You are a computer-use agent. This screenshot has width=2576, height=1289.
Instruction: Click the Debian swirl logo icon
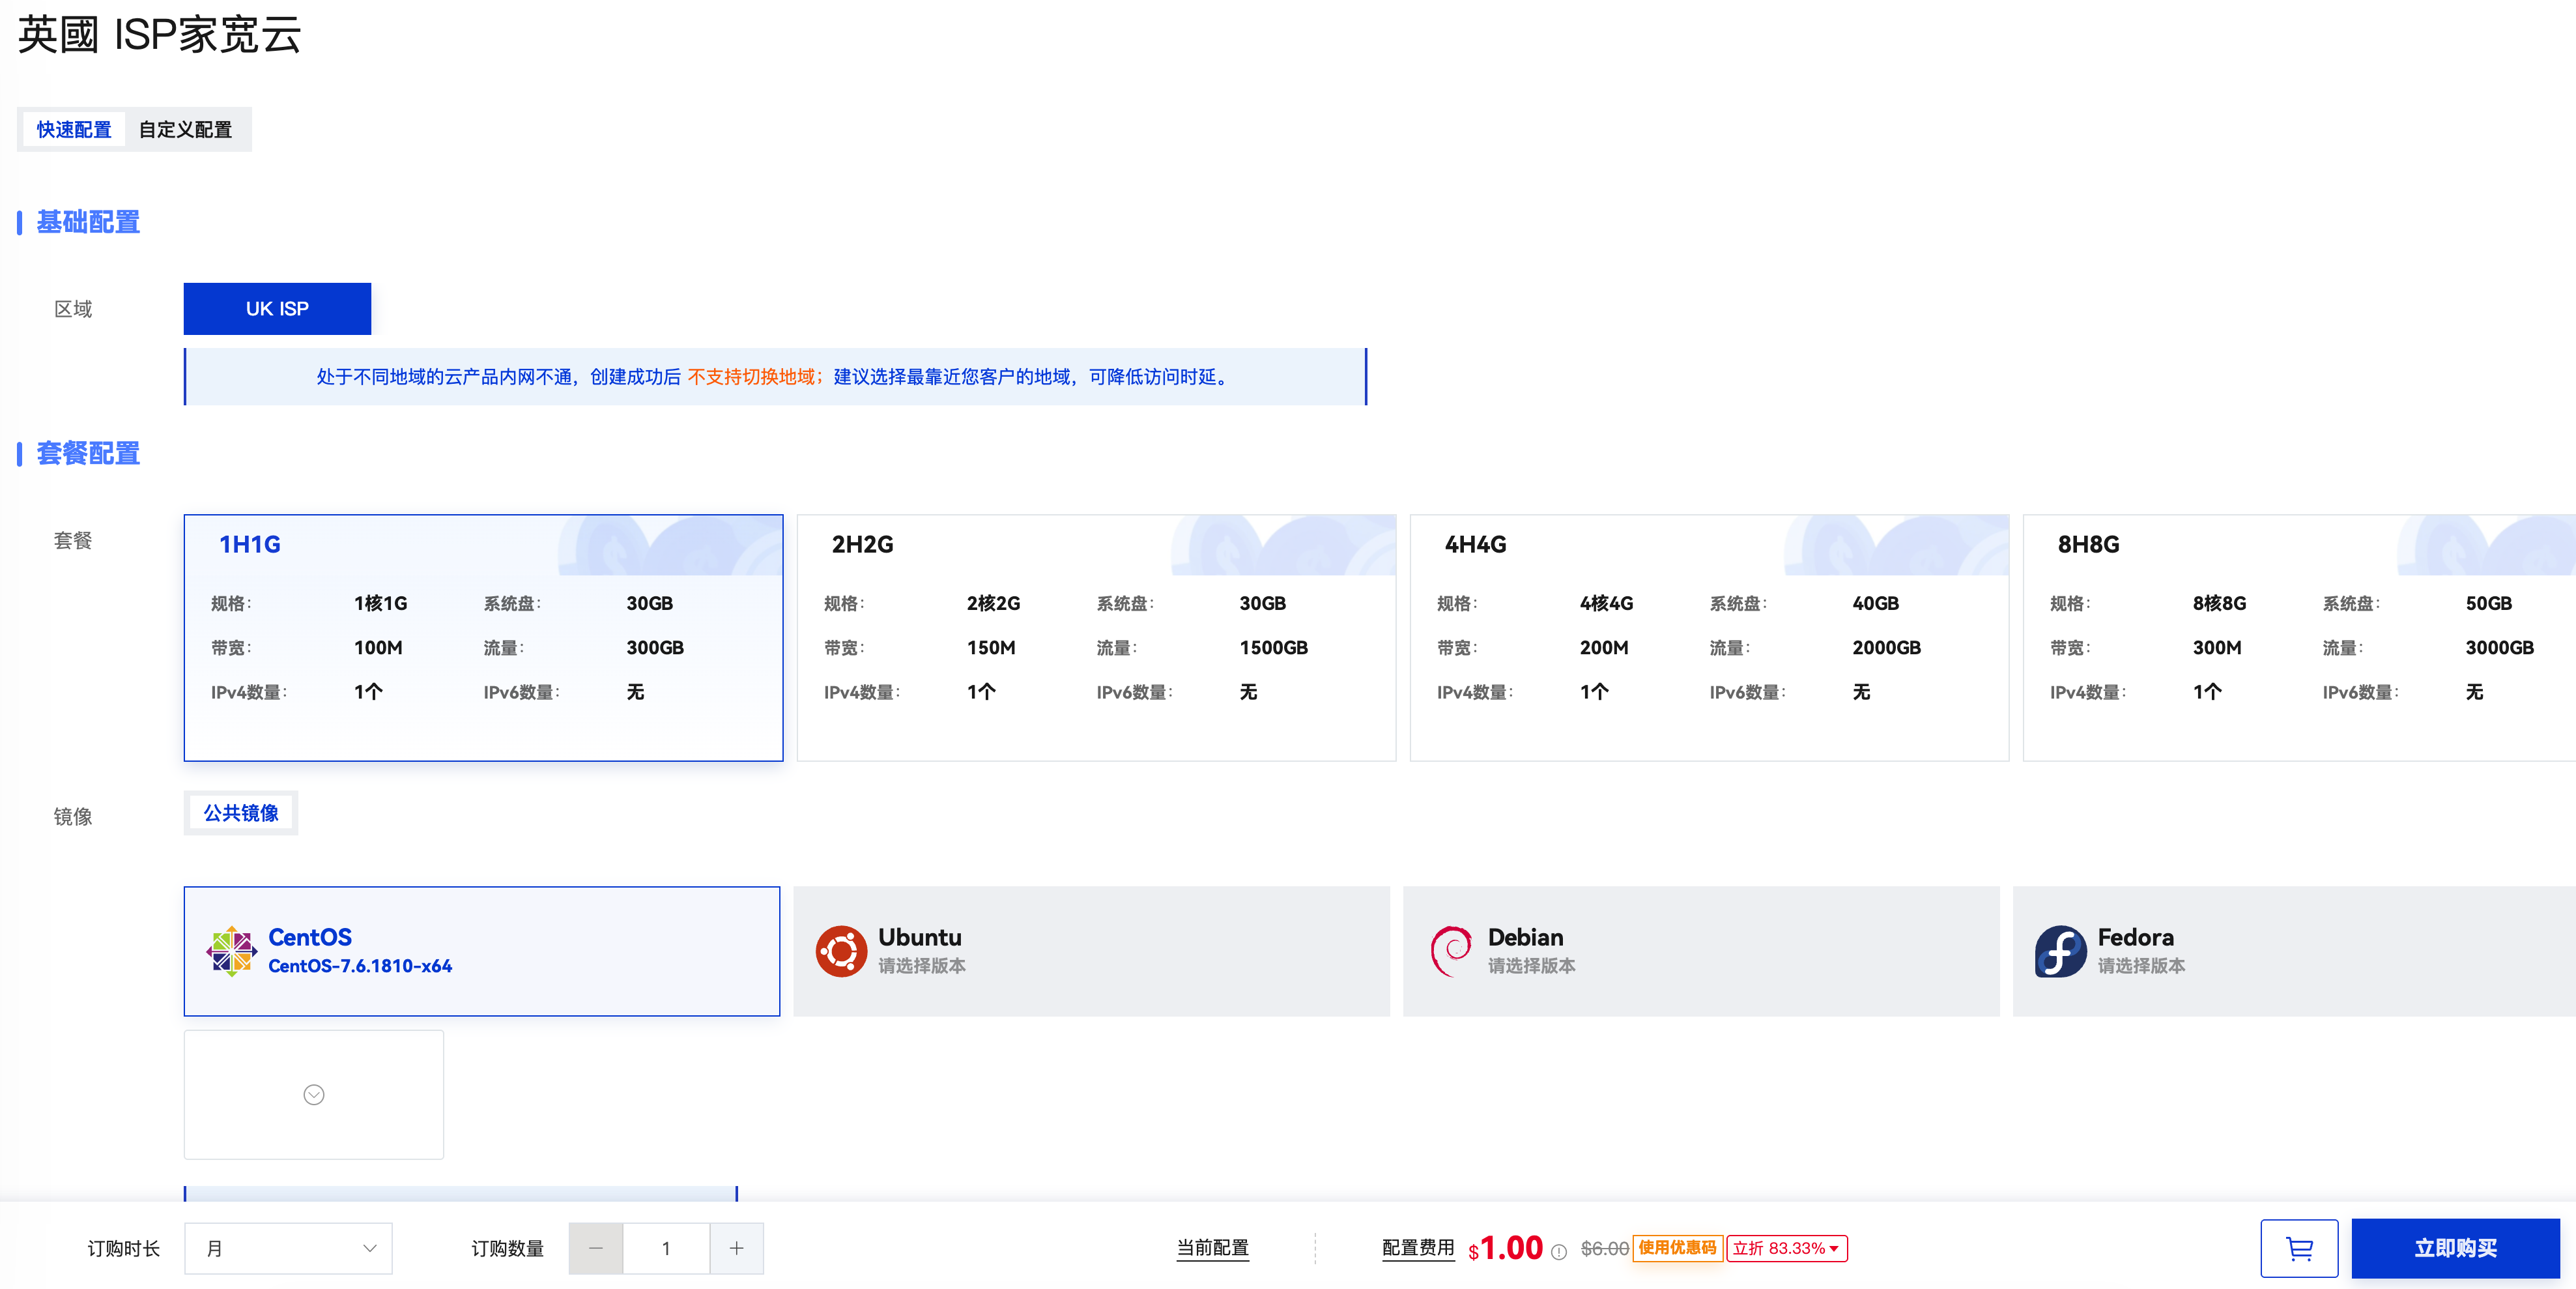(1450, 951)
